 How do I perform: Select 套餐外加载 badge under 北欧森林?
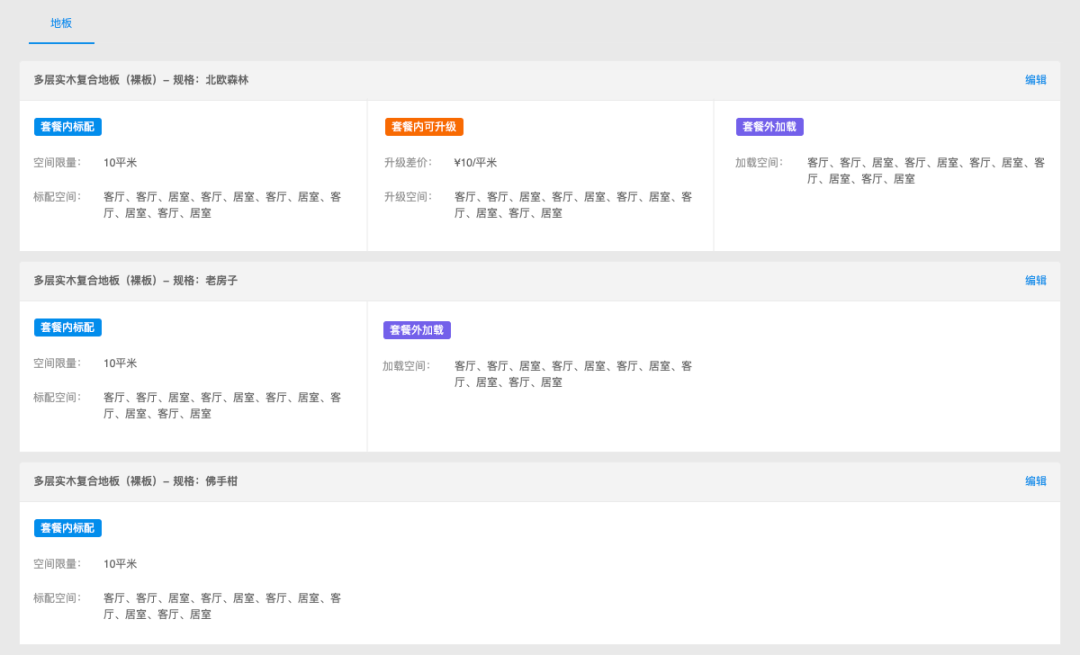[x=769, y=127]
